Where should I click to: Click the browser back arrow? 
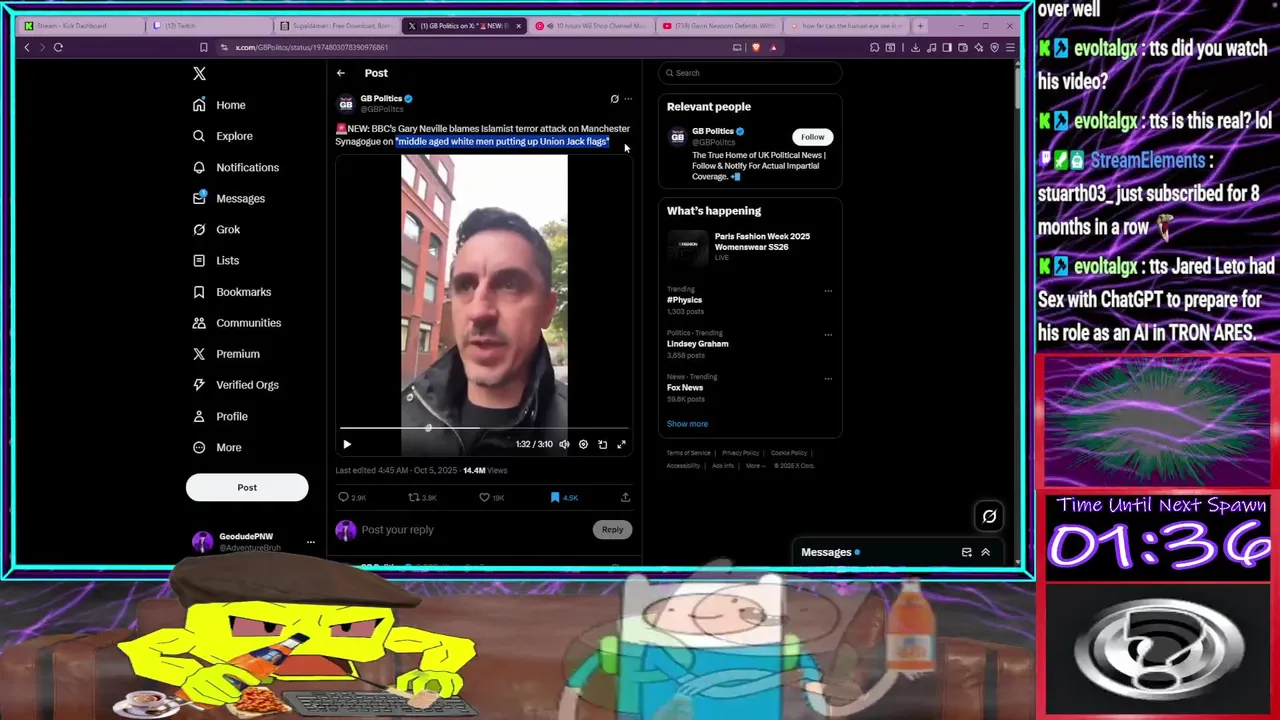pos(27,47)
